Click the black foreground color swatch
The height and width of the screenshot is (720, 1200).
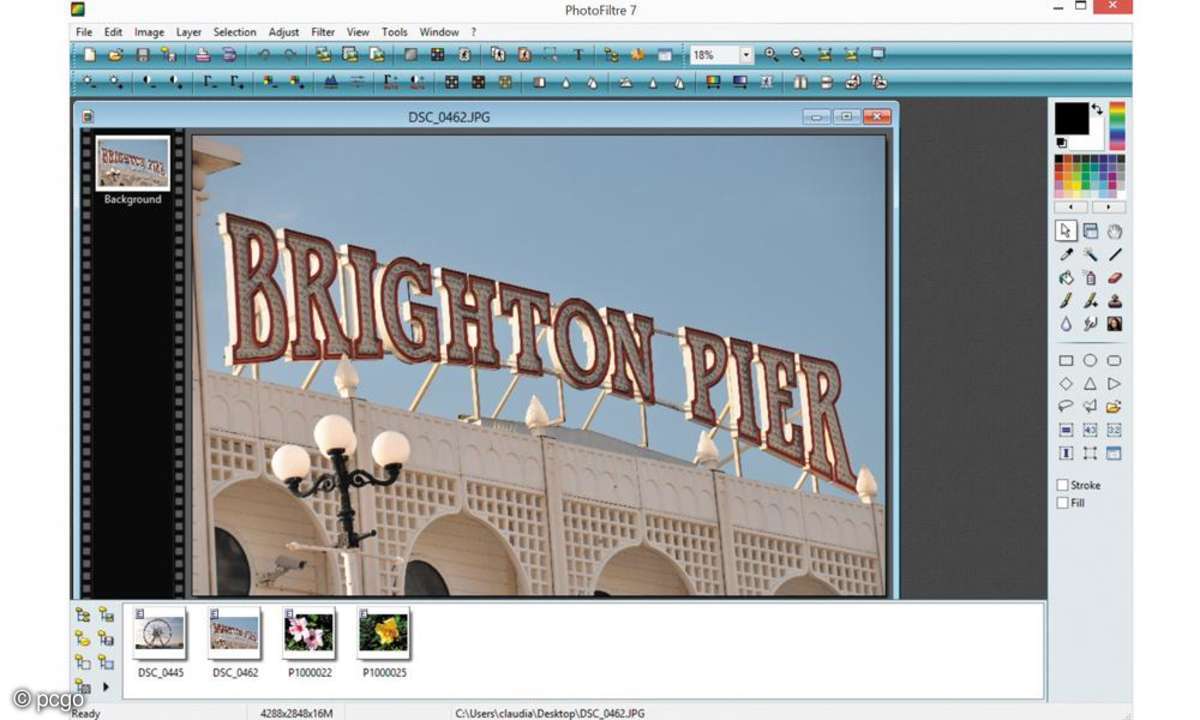point(1071,118)
